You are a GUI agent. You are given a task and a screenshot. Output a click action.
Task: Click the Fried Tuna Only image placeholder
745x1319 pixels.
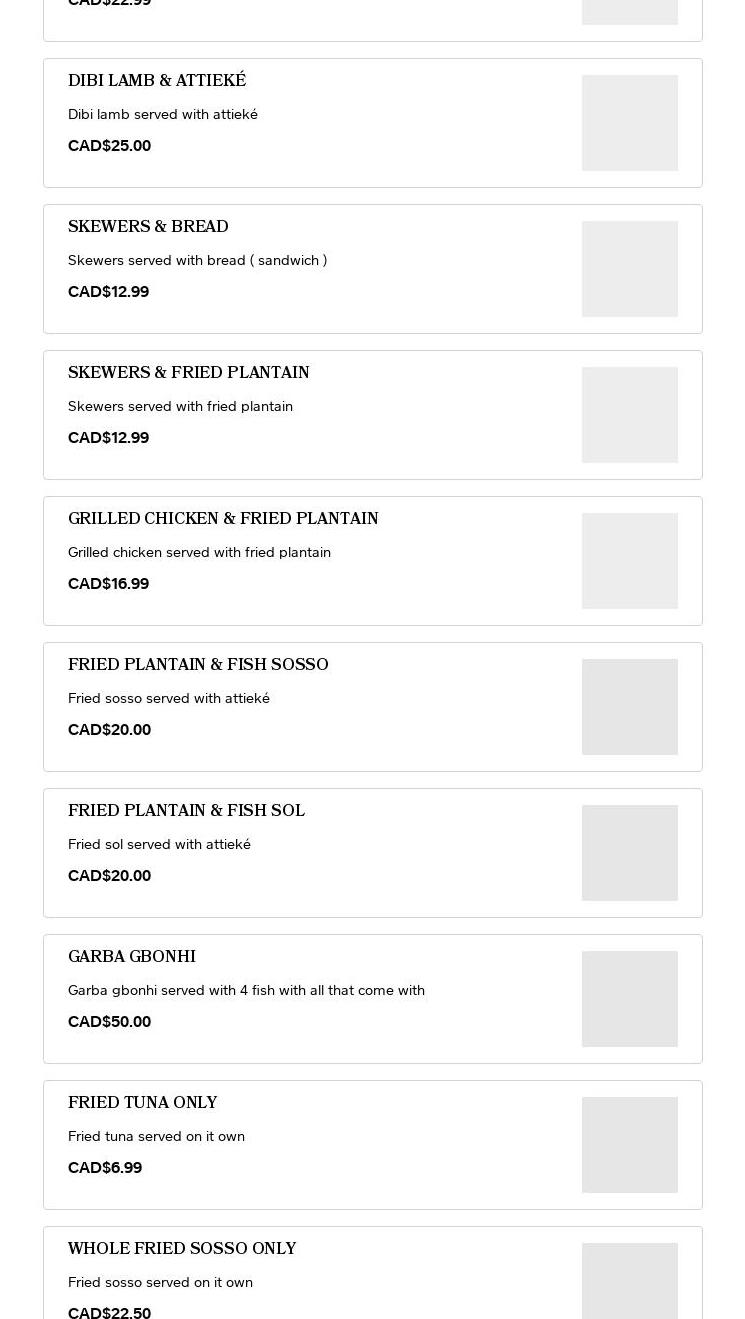tap(629, 1145)
